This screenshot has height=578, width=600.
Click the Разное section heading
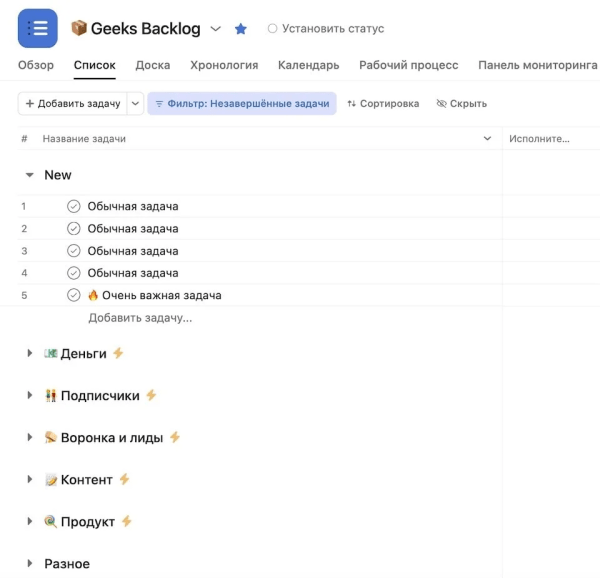point(67,564)
